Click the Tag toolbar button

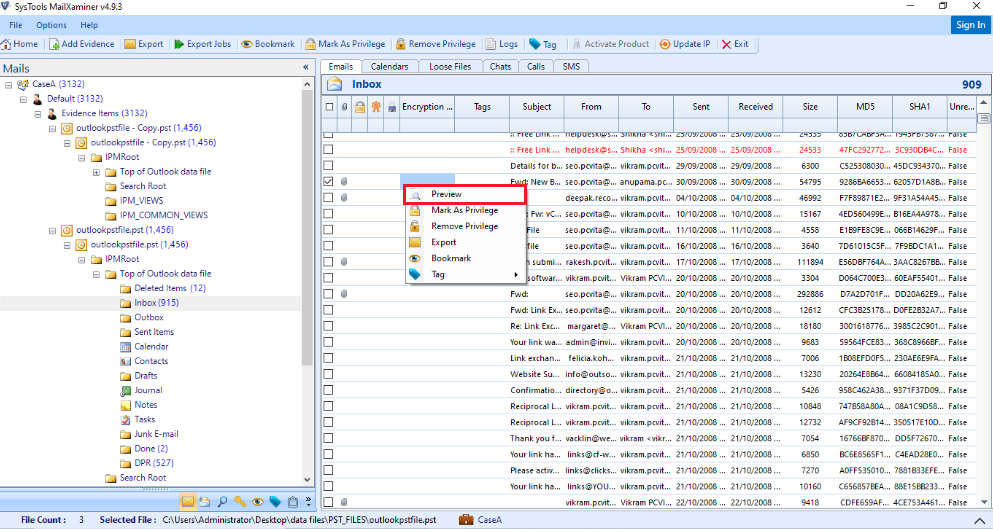point(543,44)
